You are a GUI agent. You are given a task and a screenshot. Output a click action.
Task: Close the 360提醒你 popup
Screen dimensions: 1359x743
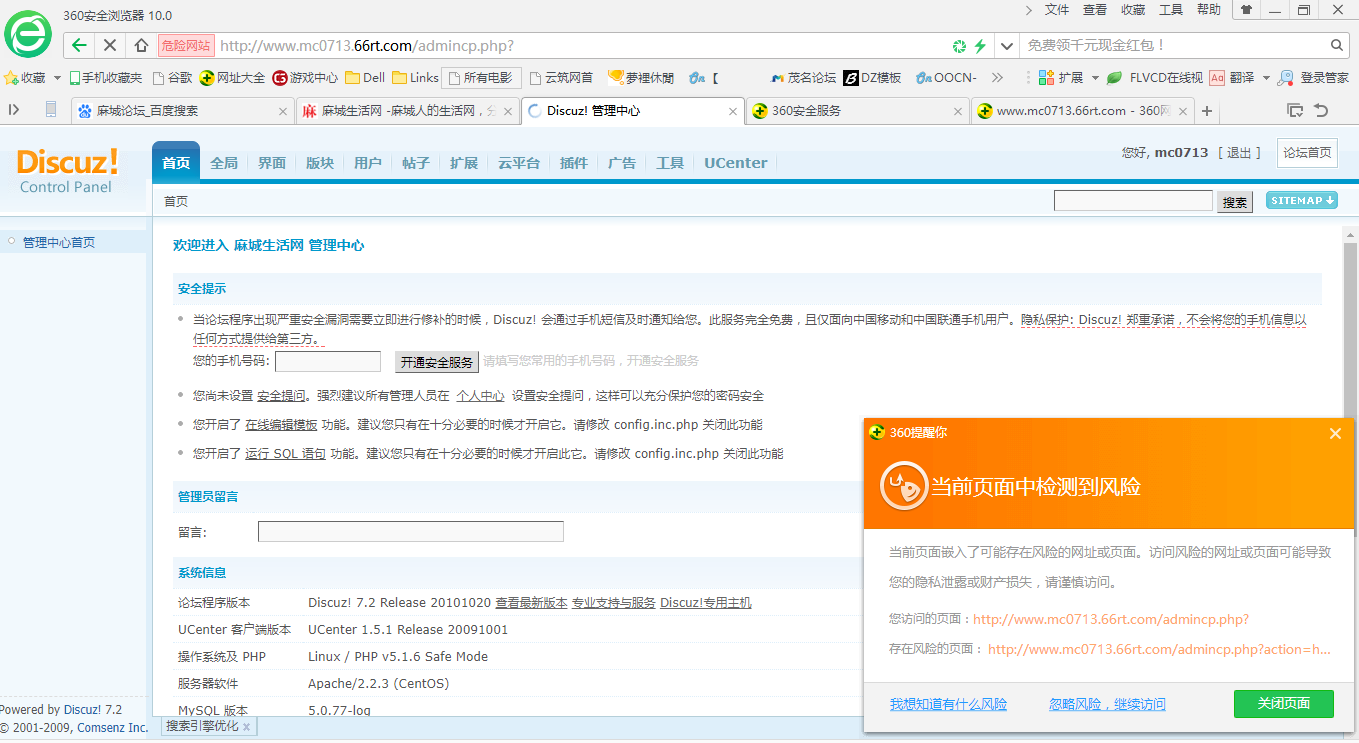tap(1335, 433)
